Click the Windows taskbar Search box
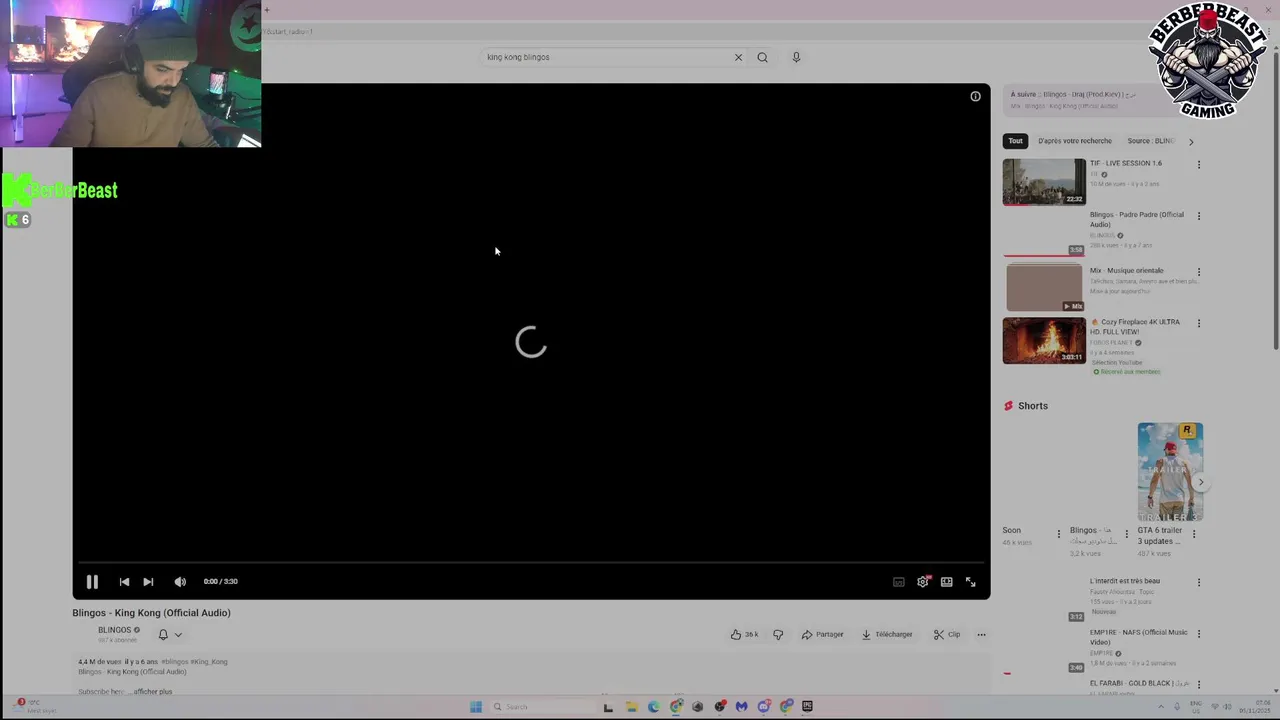 coord(541,707)
